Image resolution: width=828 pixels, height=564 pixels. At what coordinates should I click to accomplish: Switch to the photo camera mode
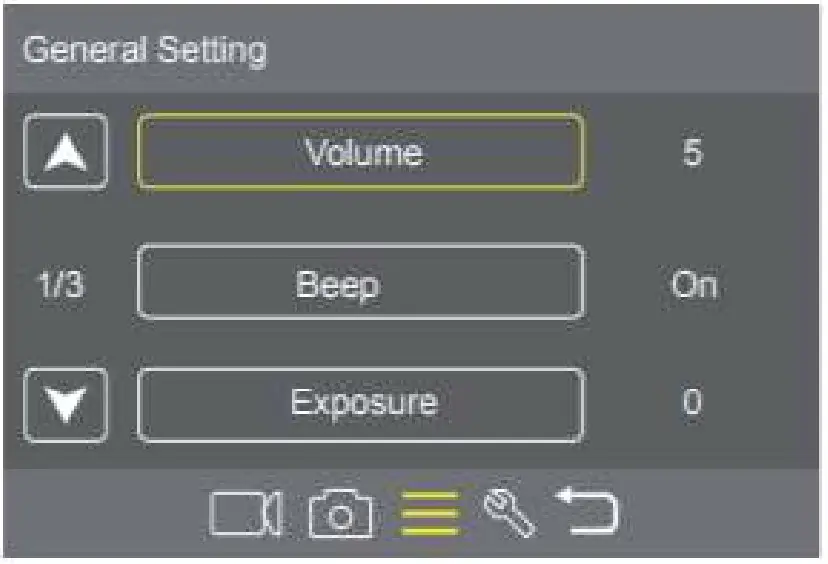[340, 514]
